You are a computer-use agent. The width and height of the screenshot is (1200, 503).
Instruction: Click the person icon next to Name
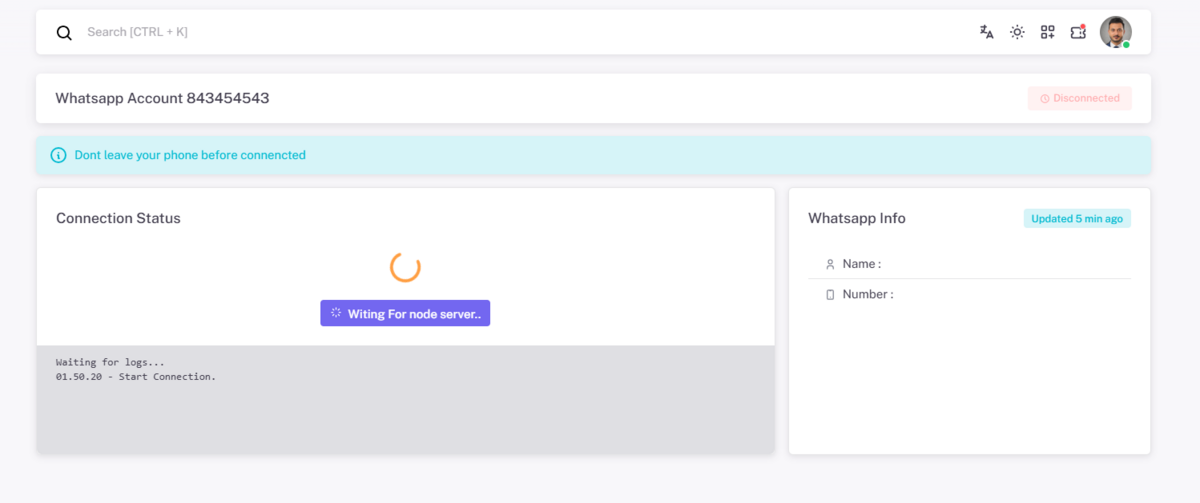click(x=830, y=264)
